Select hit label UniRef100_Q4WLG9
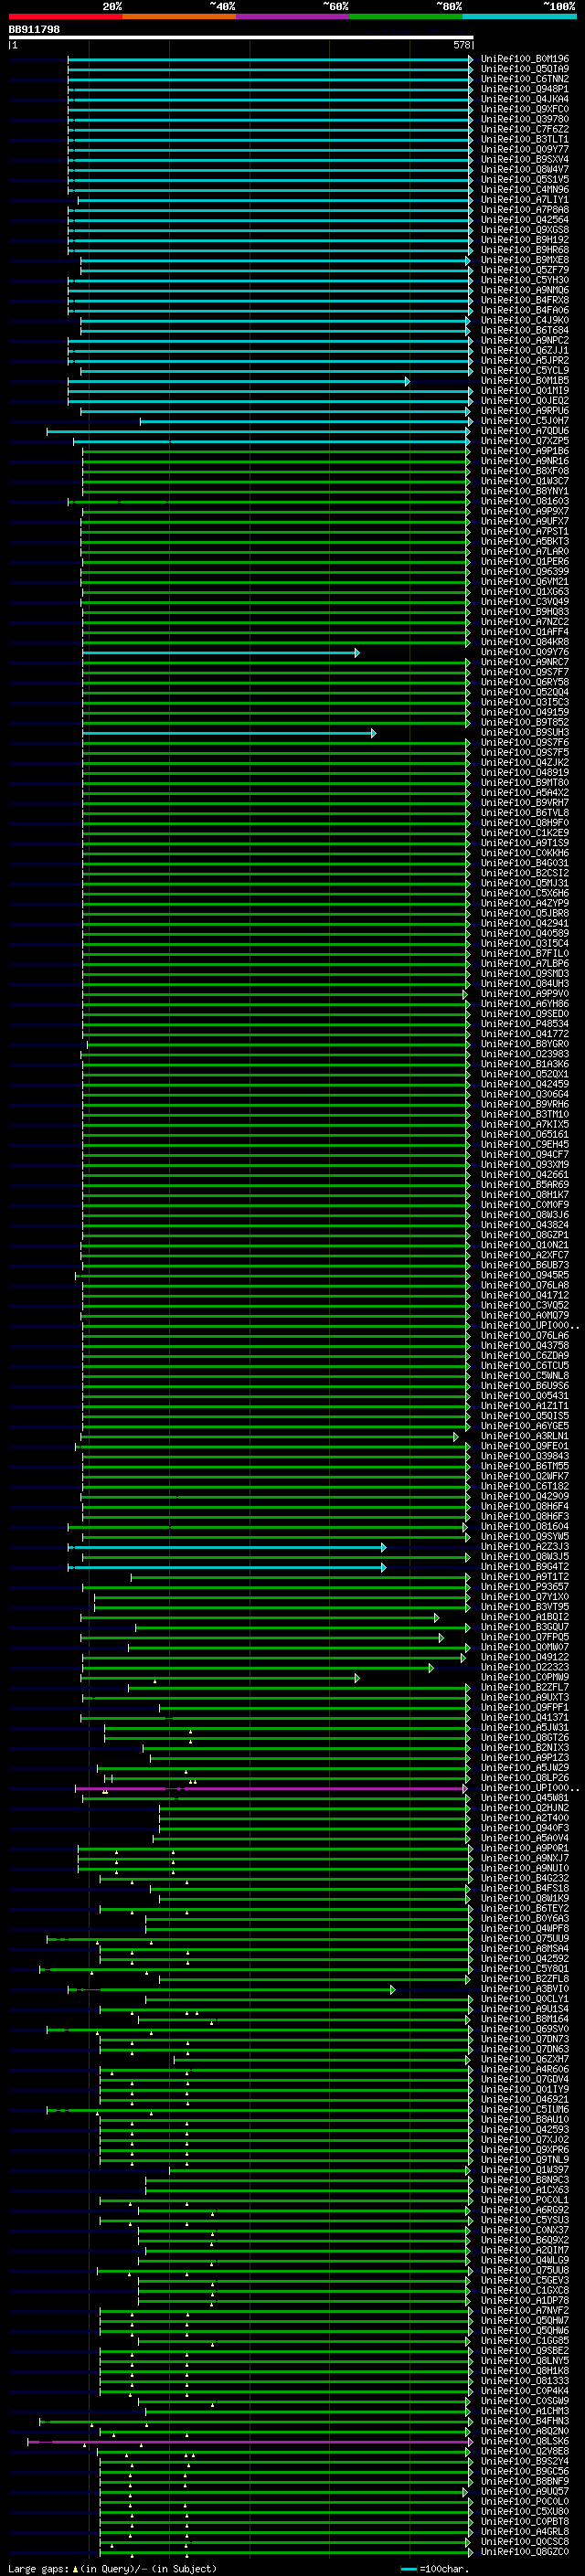The width and height of the screenshot is (585, 2576). pyautogui.click(x=525, y=2260)
